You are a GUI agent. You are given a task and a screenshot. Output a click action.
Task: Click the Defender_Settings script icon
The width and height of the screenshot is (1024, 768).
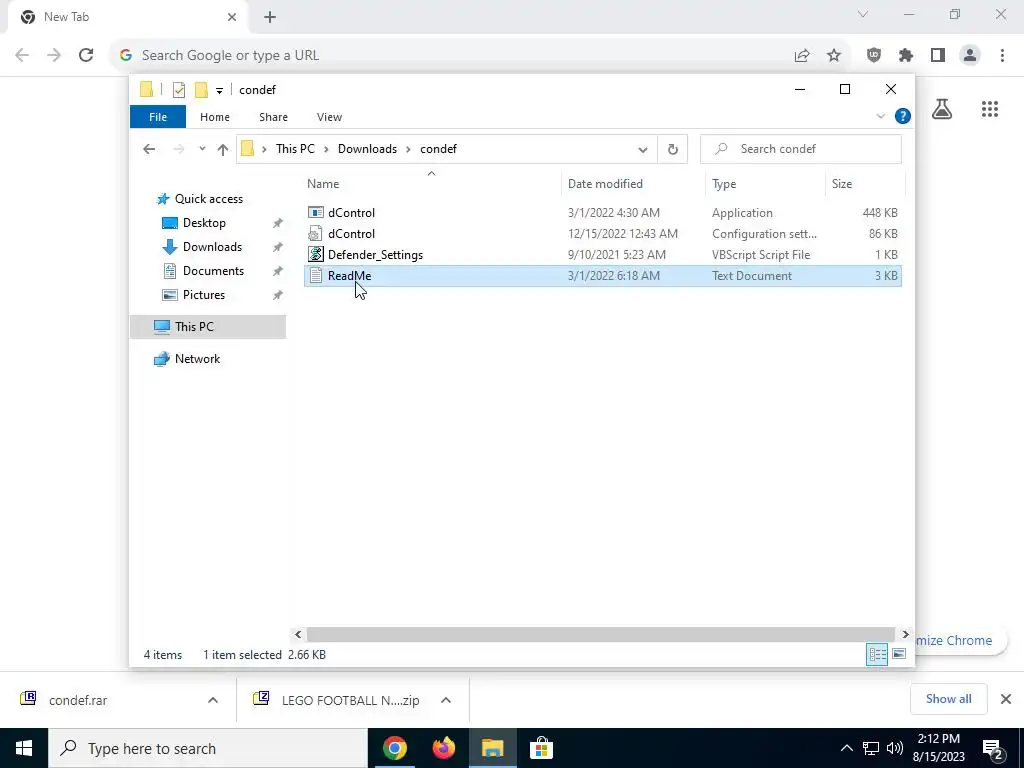pyautogui.click(x=315, y=255)
